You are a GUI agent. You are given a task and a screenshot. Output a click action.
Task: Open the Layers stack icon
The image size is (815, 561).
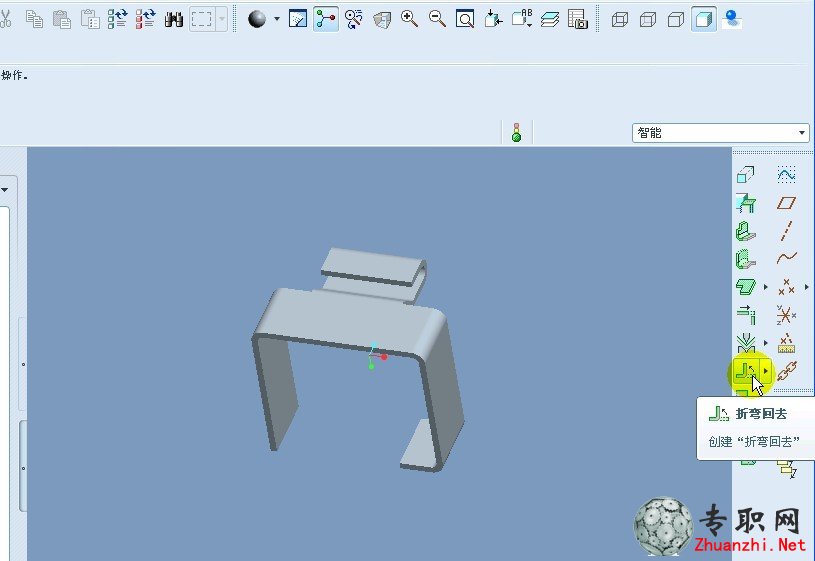coord(549,20)
